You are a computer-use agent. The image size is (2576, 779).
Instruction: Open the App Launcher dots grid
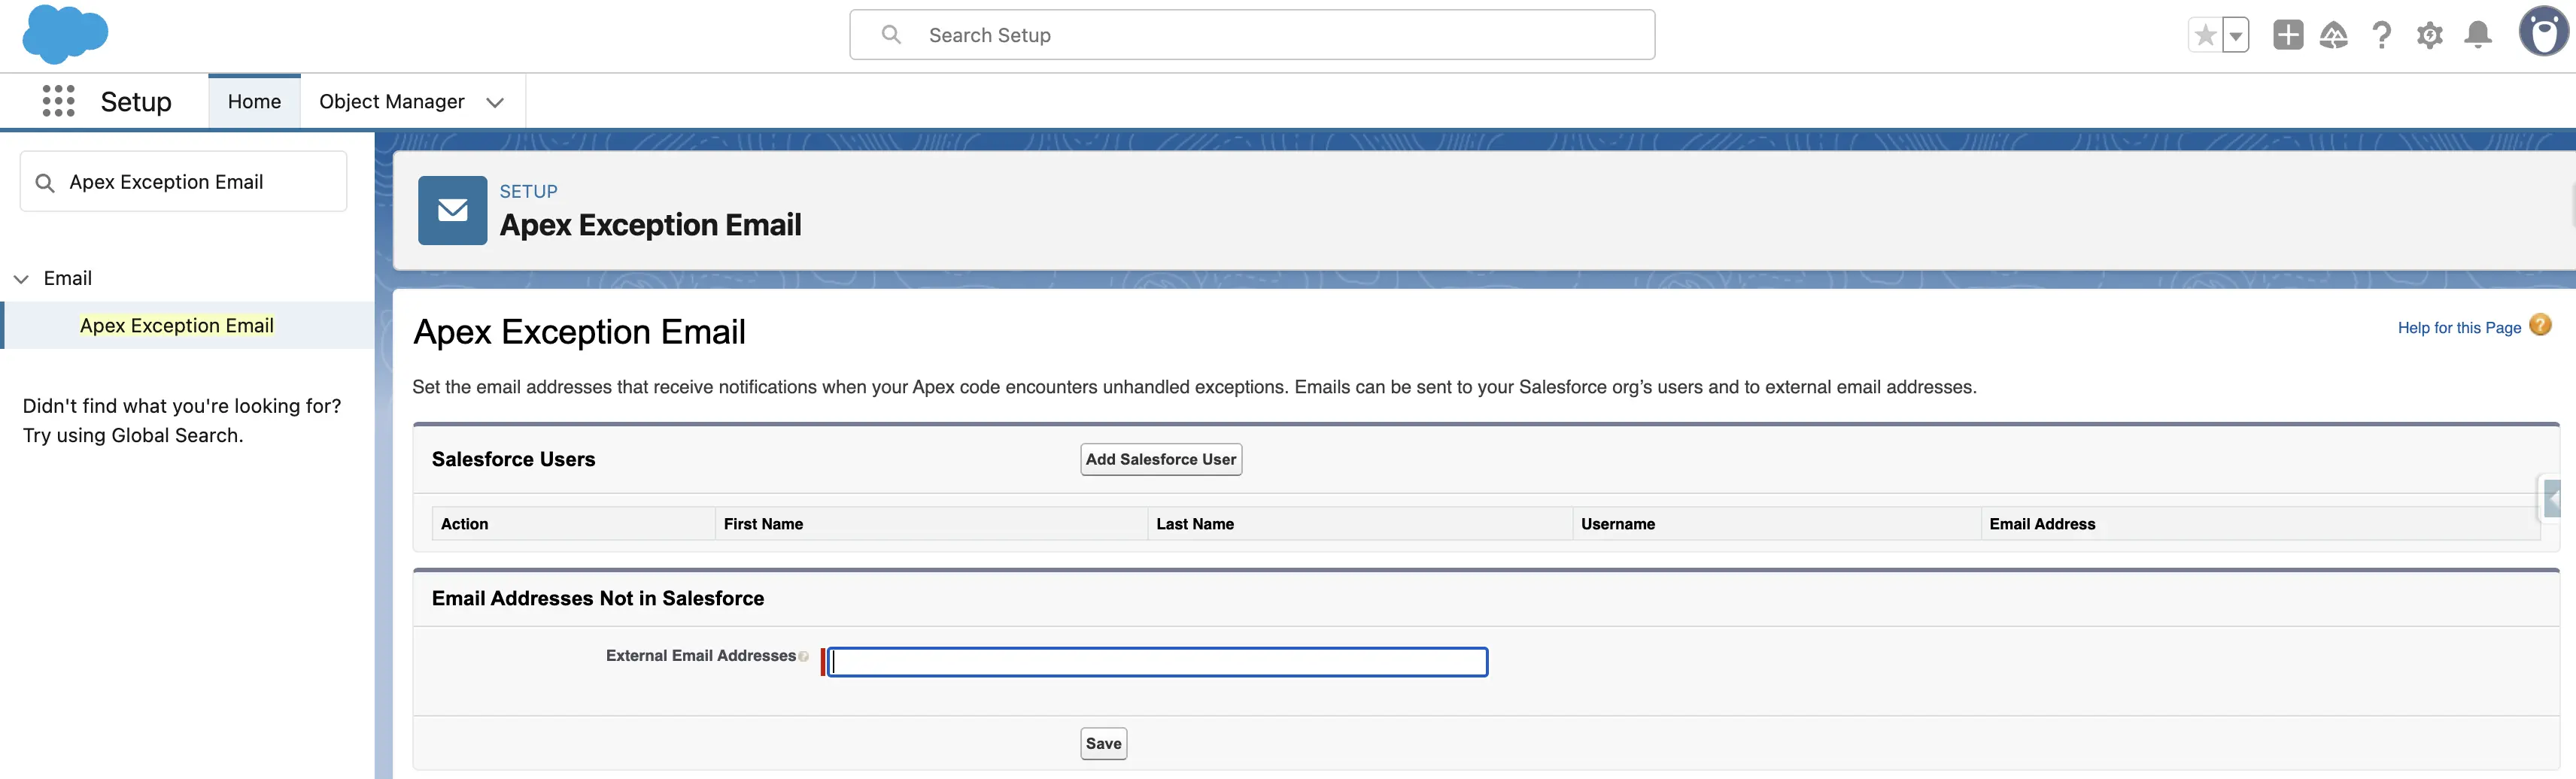58,101
